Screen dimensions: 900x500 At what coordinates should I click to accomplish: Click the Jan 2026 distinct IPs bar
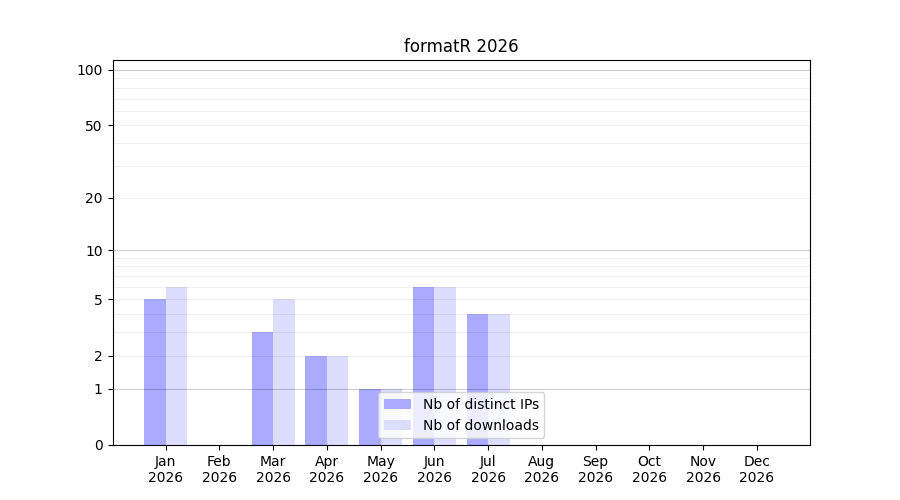point(155,372)
